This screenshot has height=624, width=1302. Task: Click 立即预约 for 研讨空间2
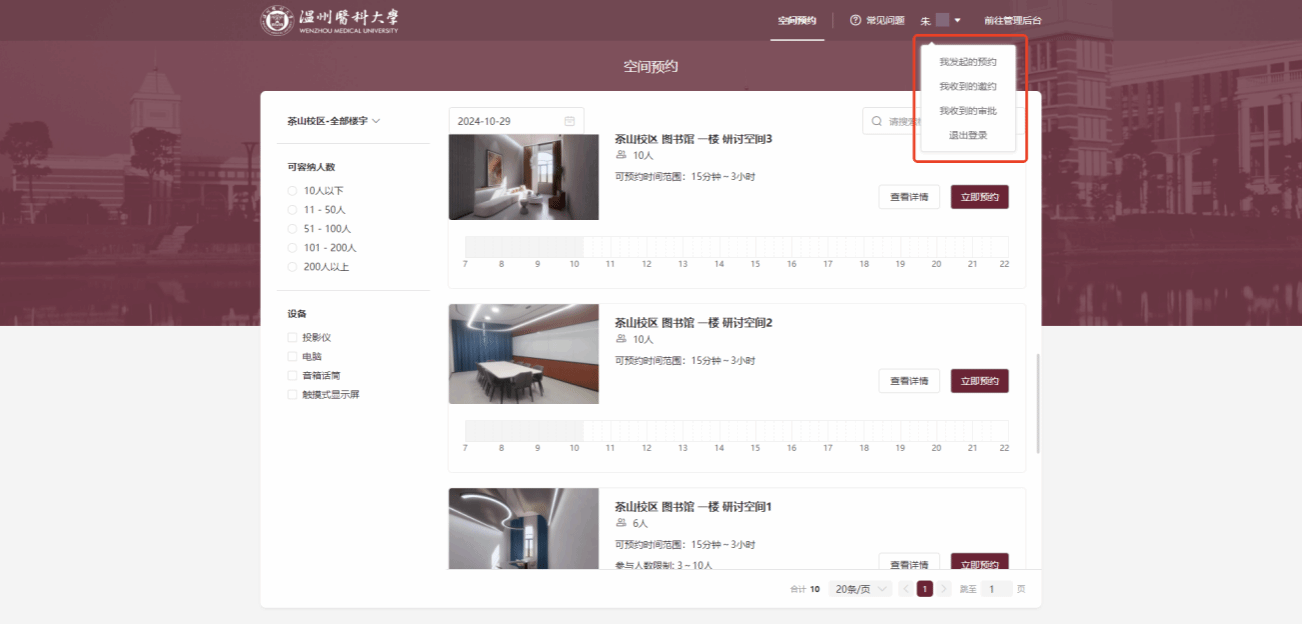980,381
